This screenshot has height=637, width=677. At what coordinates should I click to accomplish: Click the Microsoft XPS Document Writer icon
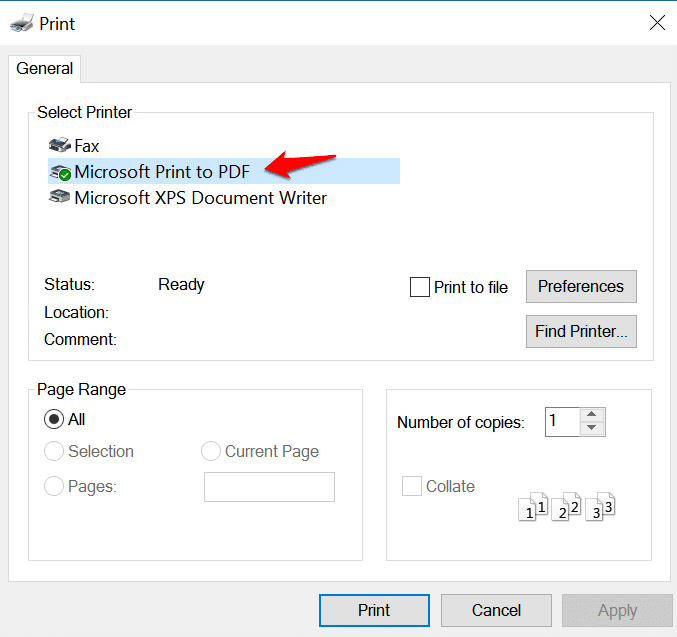[60, 197]
